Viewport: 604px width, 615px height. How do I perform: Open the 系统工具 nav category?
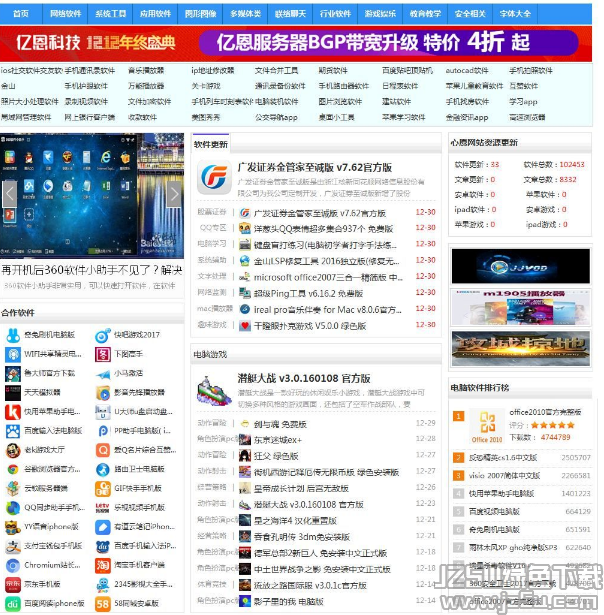(110, 14)
